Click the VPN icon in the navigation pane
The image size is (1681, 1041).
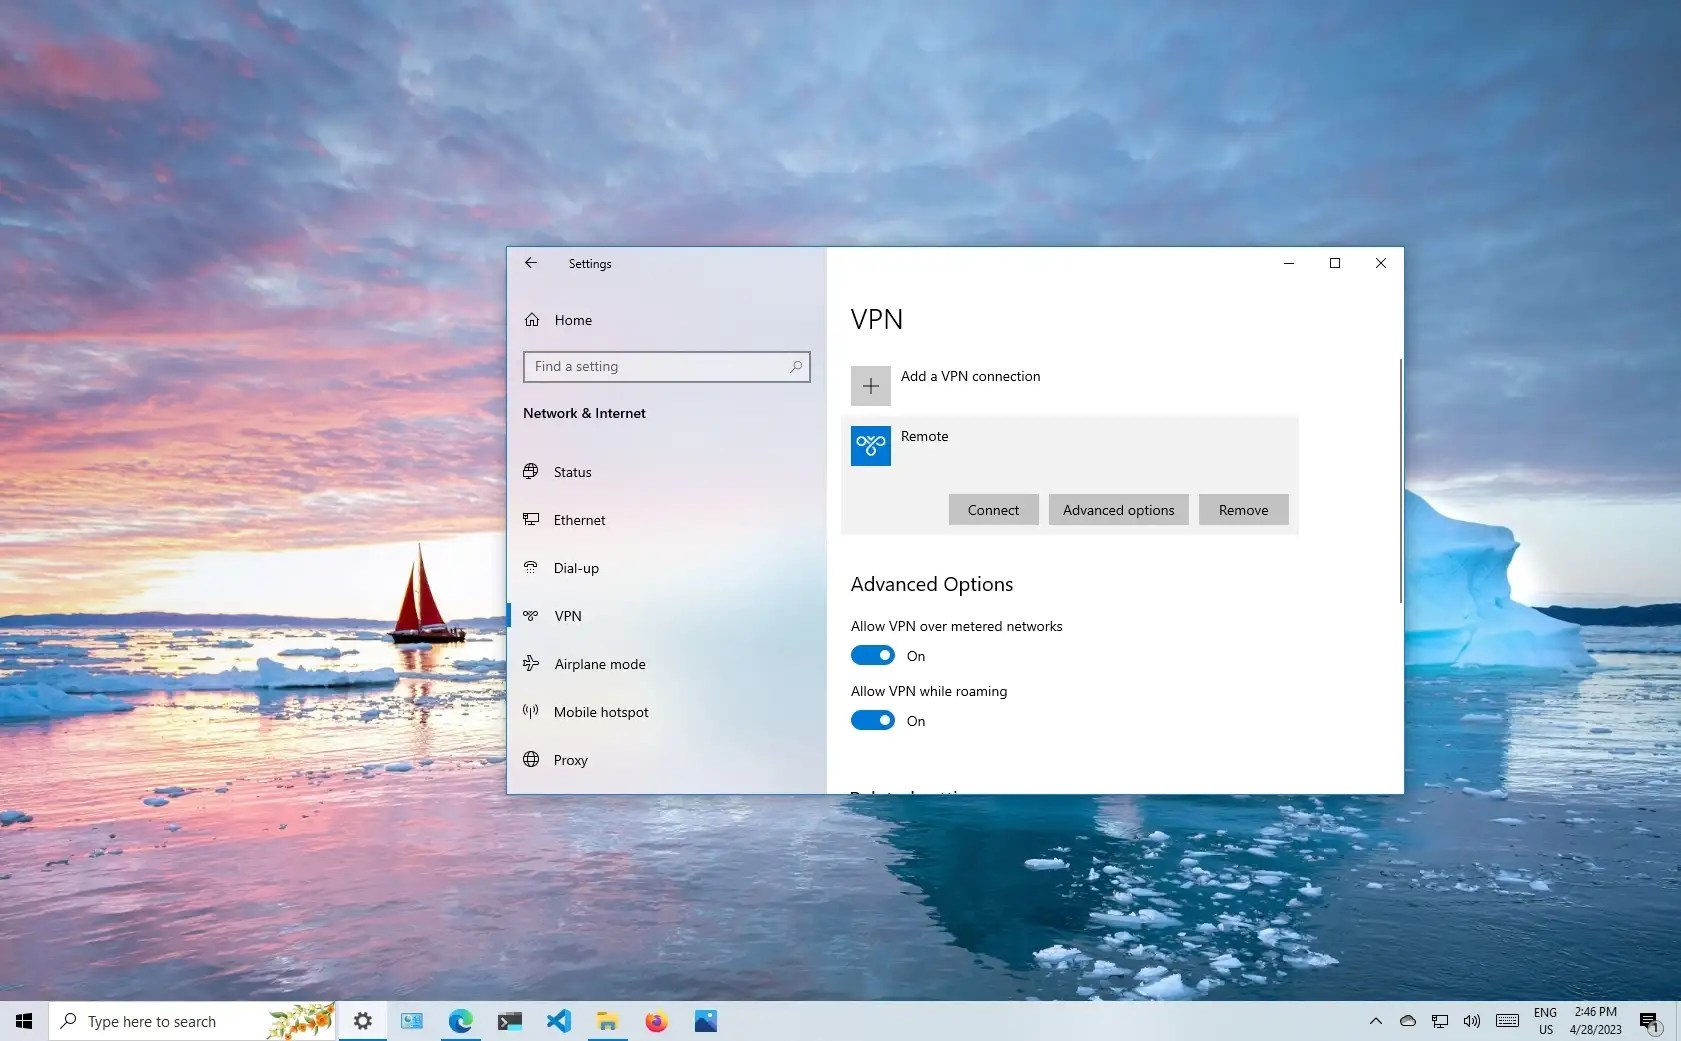[531, 615]
